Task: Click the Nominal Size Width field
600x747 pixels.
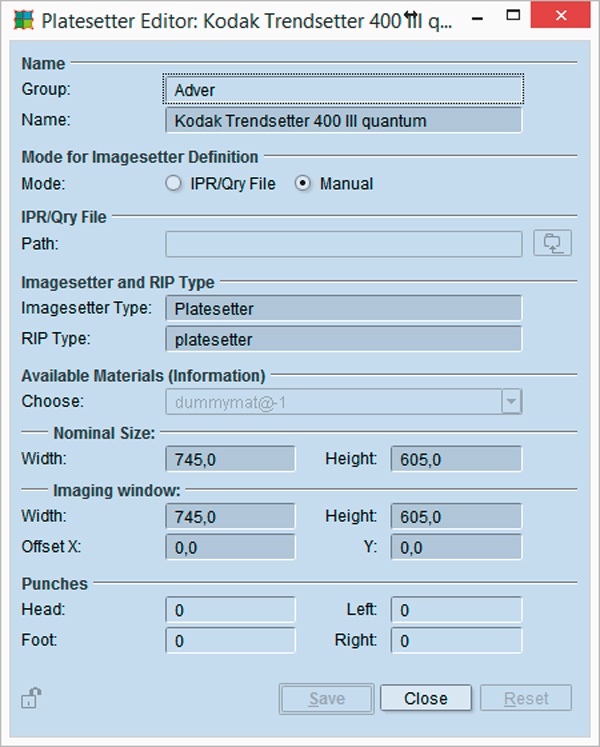Action: click(230, 459)
